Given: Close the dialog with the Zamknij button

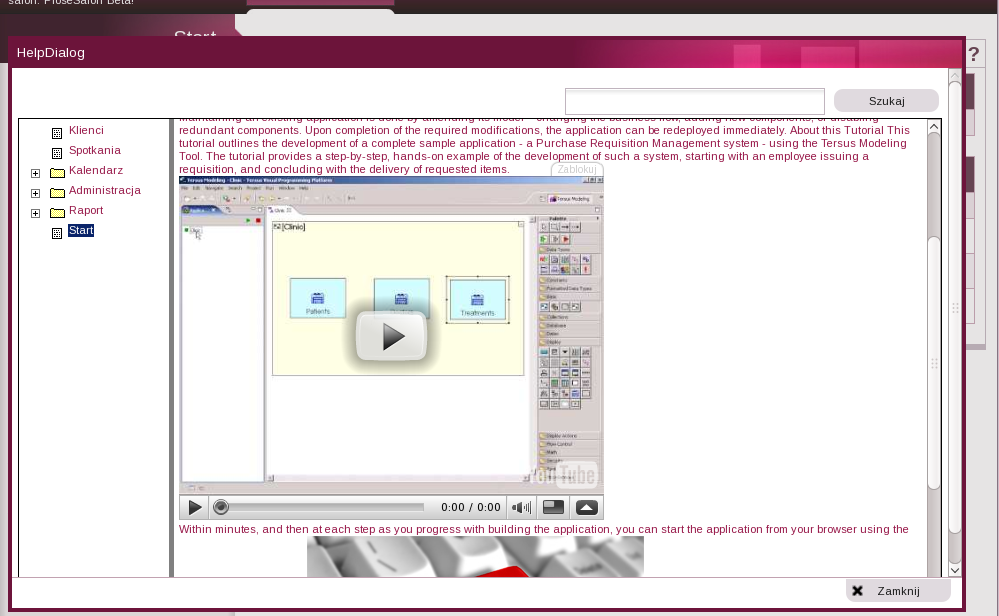Looking at the screenshot, I should pos(897,591).
